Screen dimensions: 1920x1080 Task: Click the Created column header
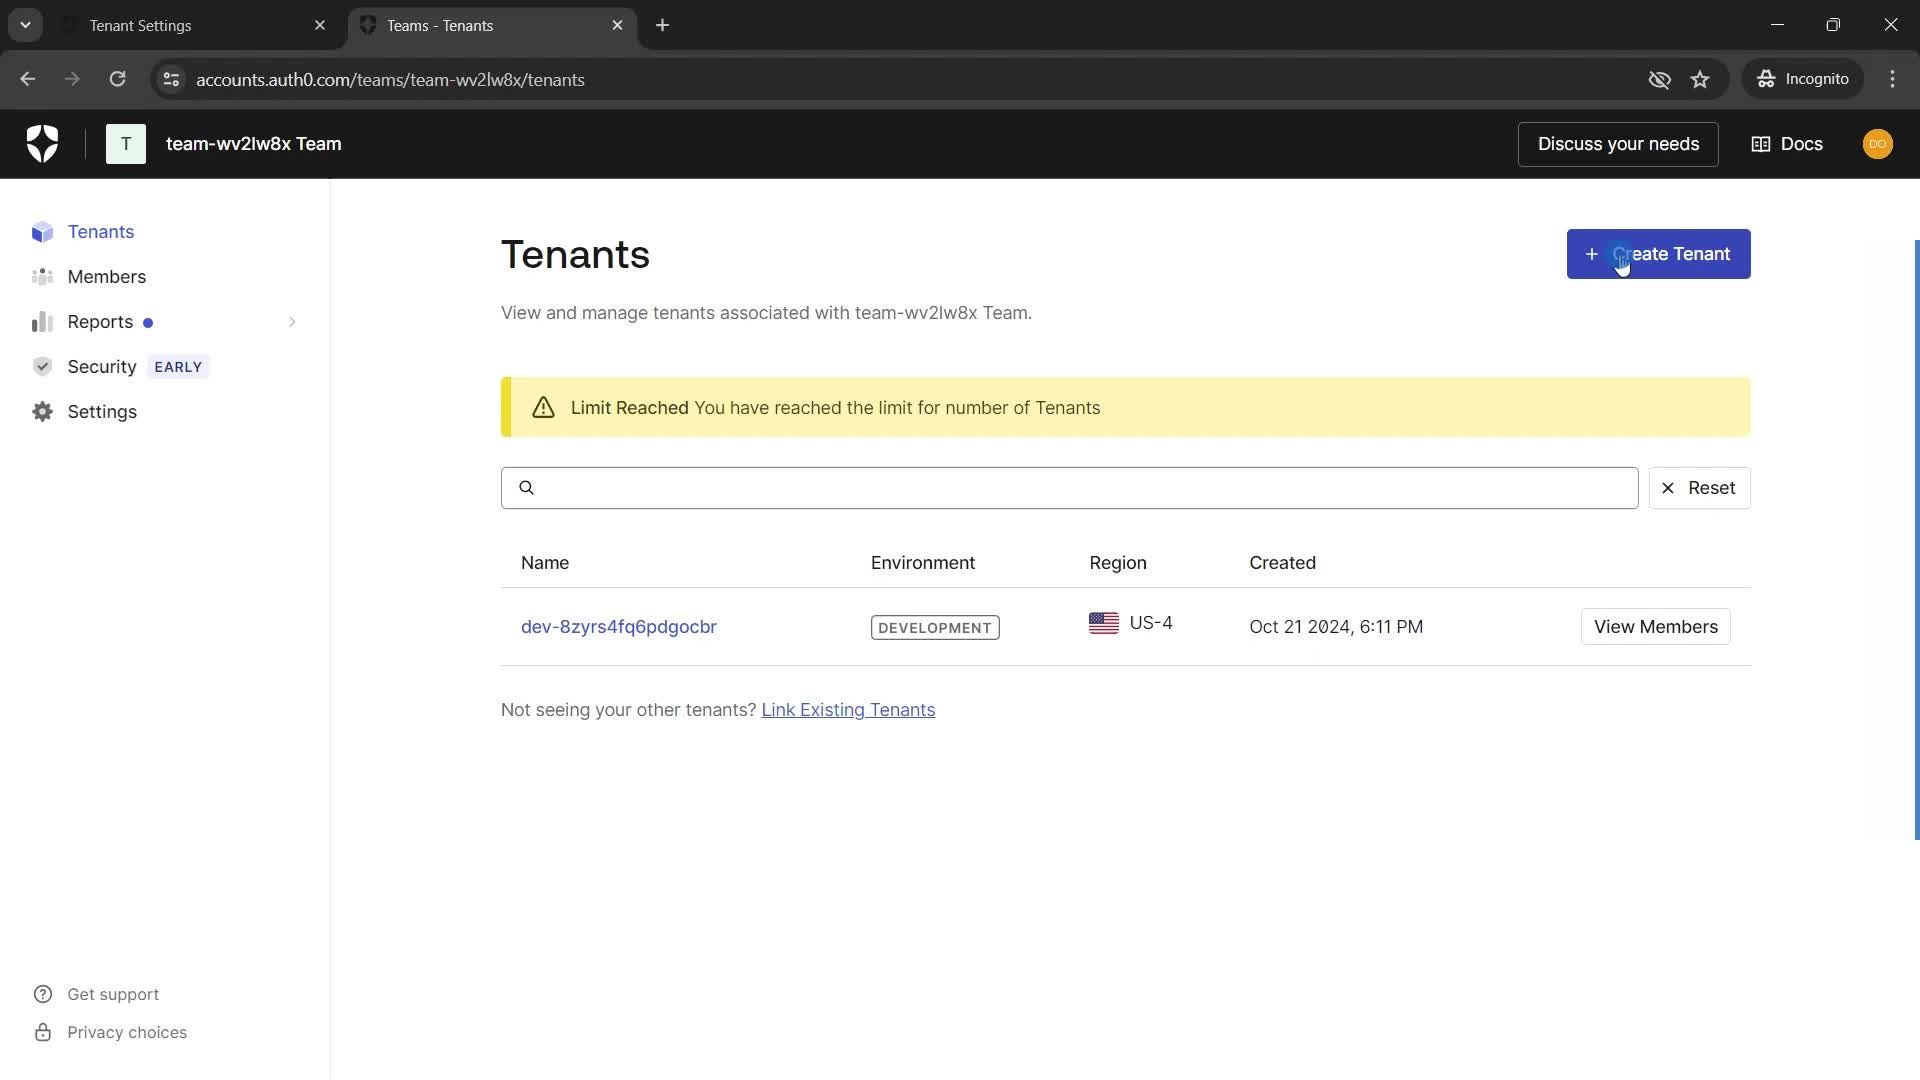pos(1282,563)
